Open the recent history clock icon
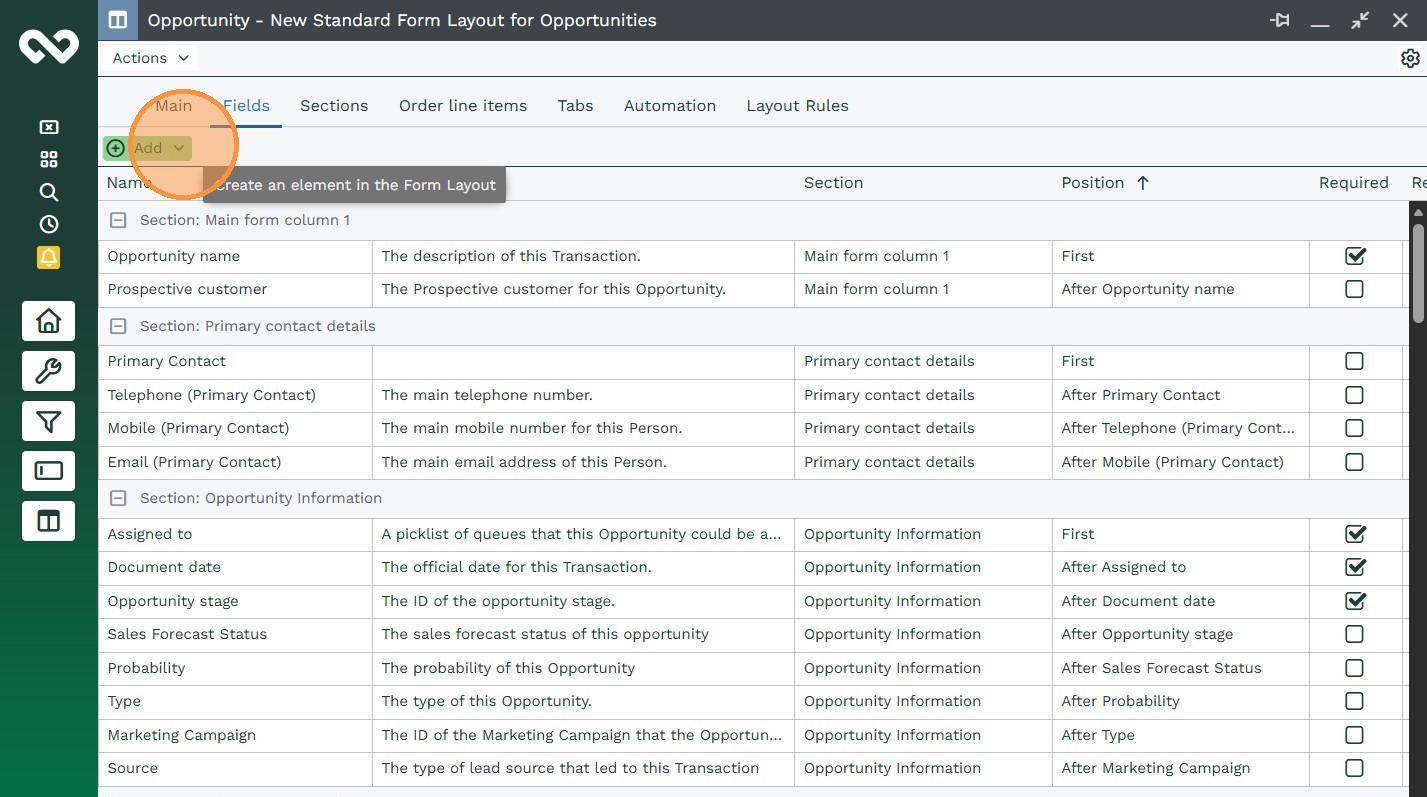The width and height of the screenshot is (1427, 797). [x=48, y=225]
